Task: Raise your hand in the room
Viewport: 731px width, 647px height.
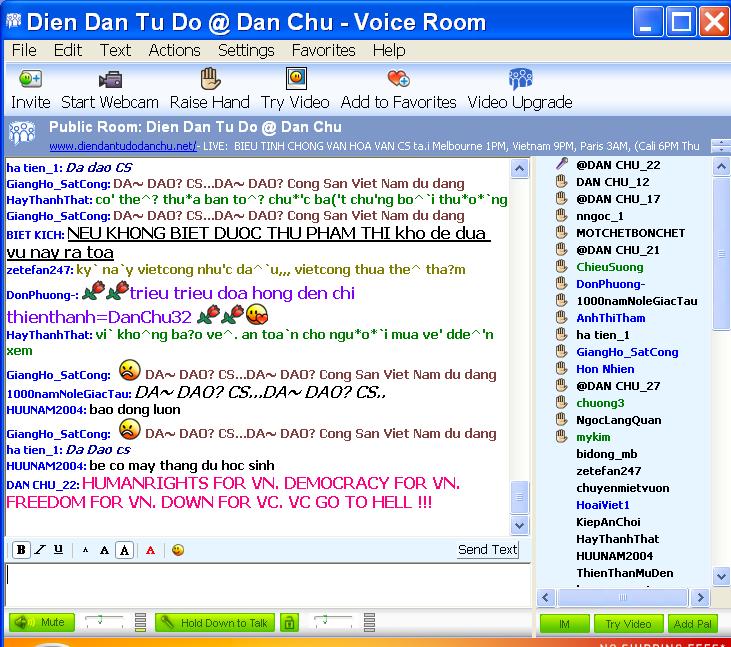Action: 209,79
